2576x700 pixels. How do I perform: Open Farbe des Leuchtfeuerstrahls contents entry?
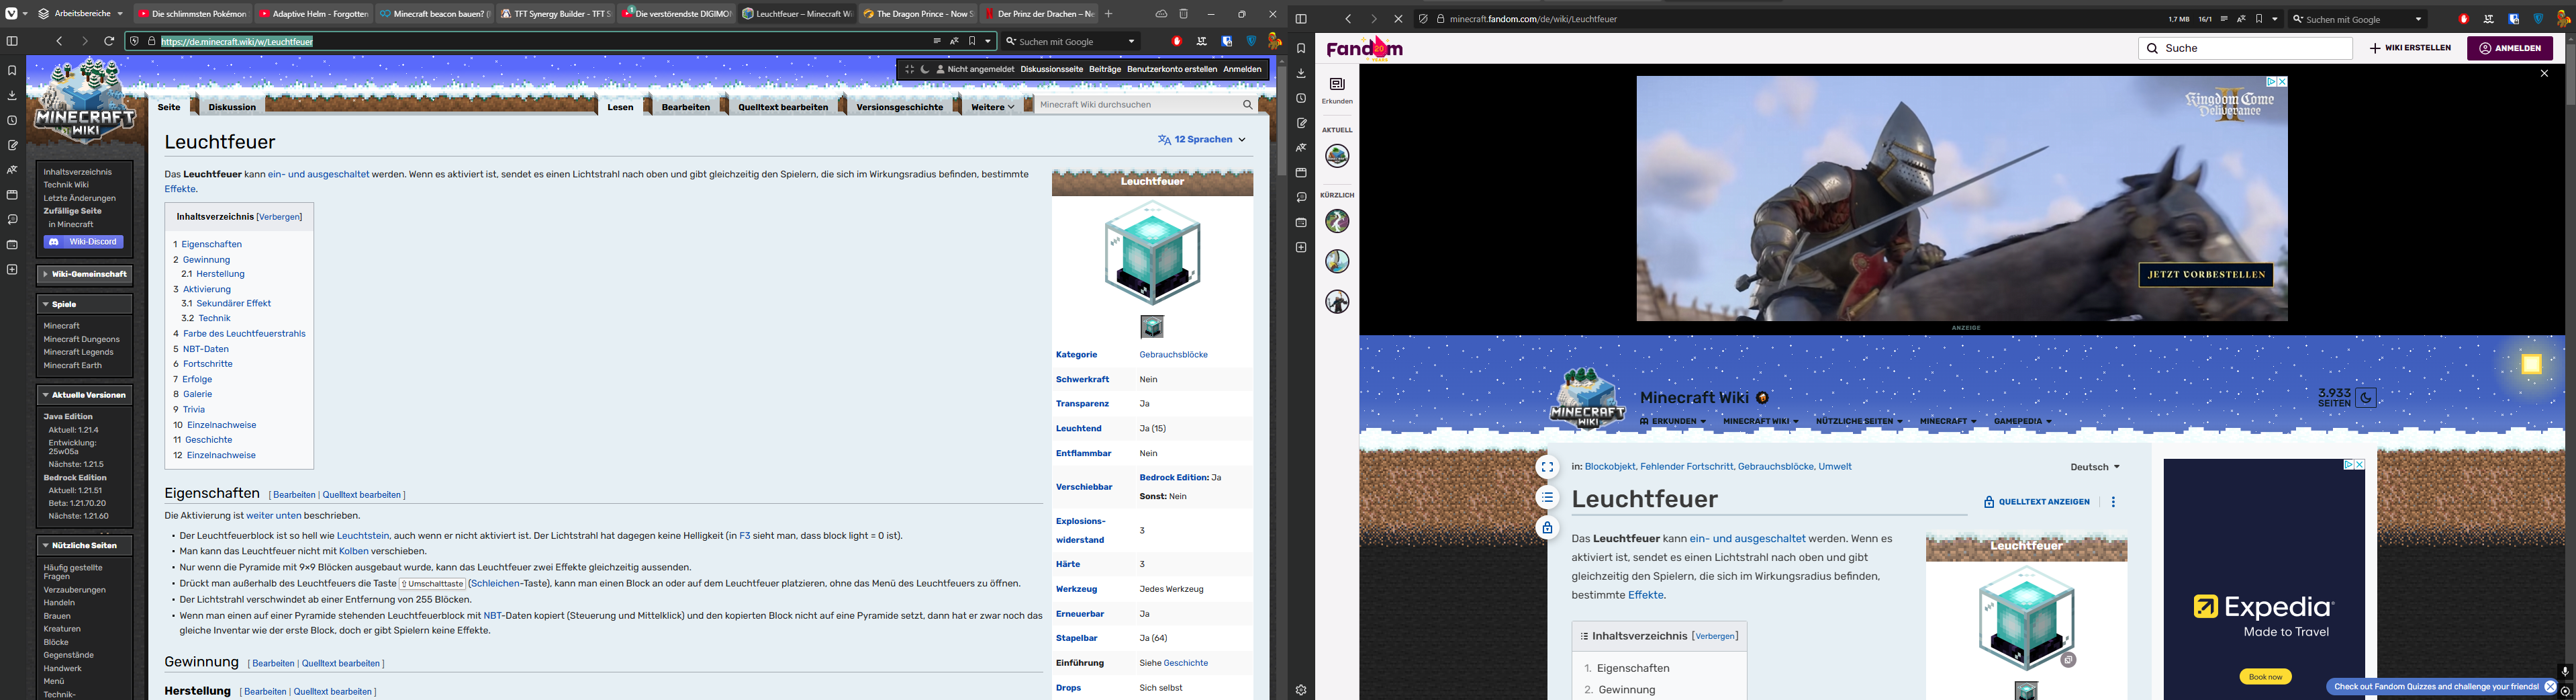click(244, 334)
